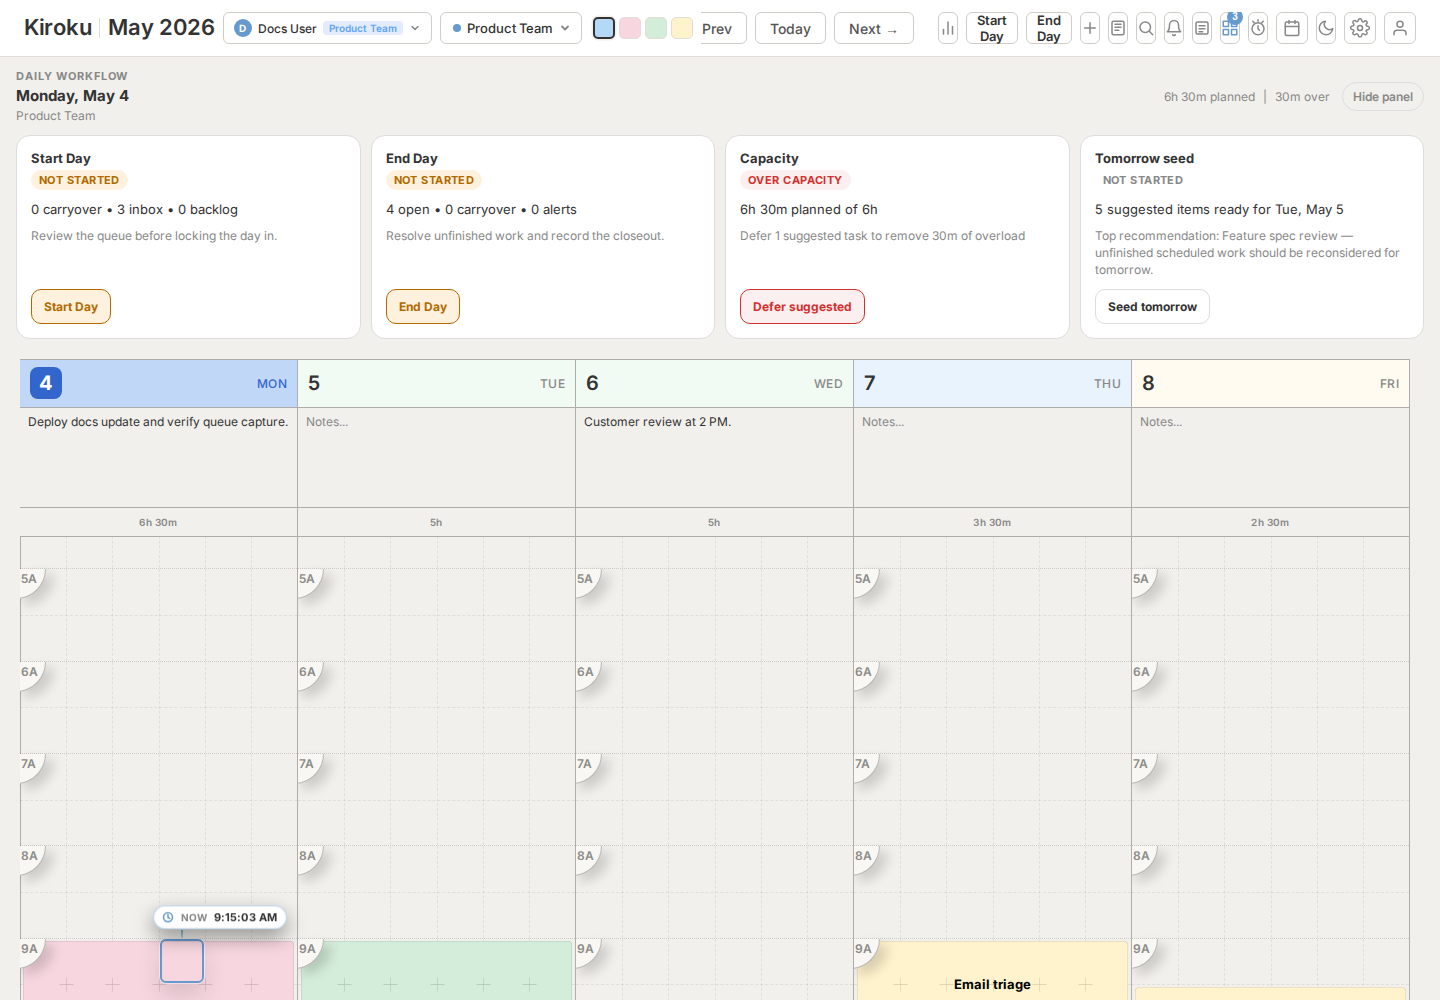1440x1000 pixels.
Task: Click the toolbar End Day button
Action: pyautogui.click(x=1049, y=28)
